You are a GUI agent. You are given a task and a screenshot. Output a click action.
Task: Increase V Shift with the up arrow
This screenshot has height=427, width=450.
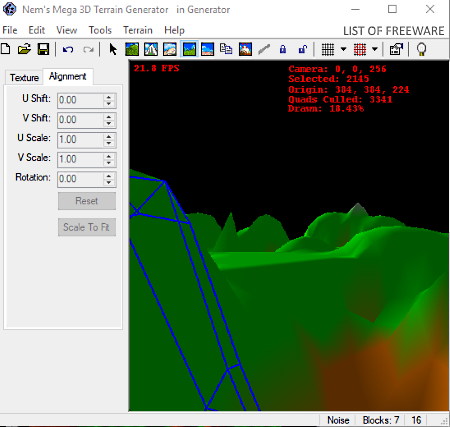click(x=109, y=117)
